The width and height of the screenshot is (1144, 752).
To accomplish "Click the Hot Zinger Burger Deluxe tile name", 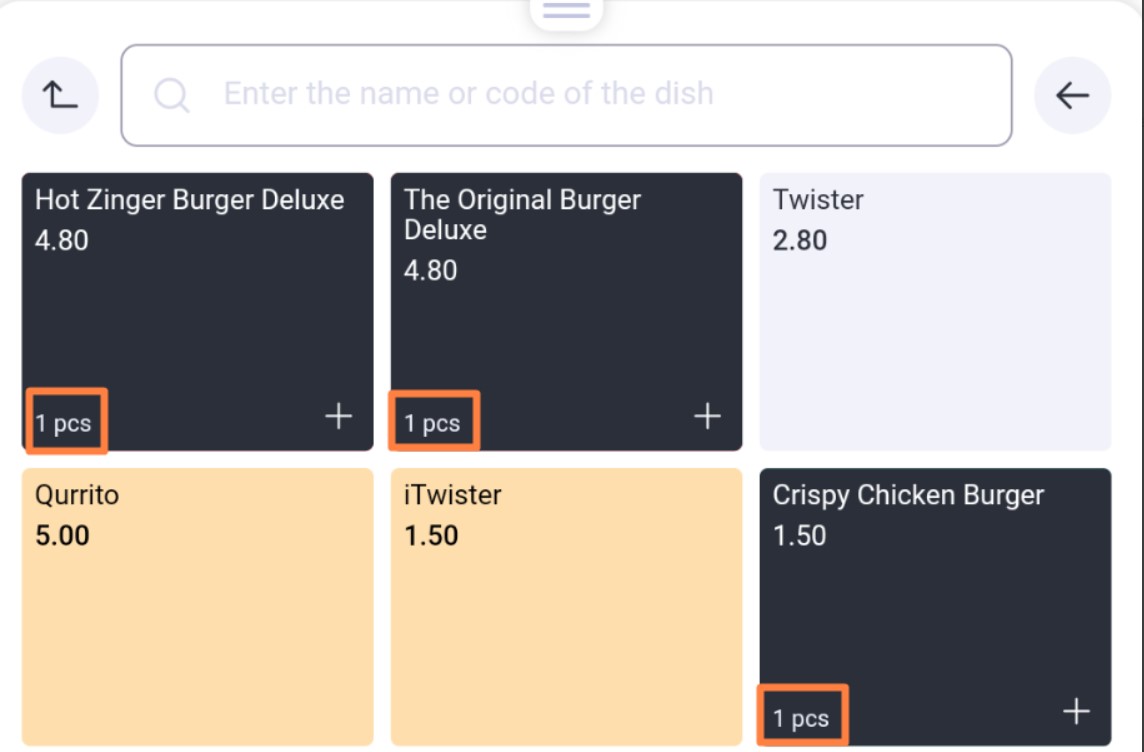I will 190,200.
